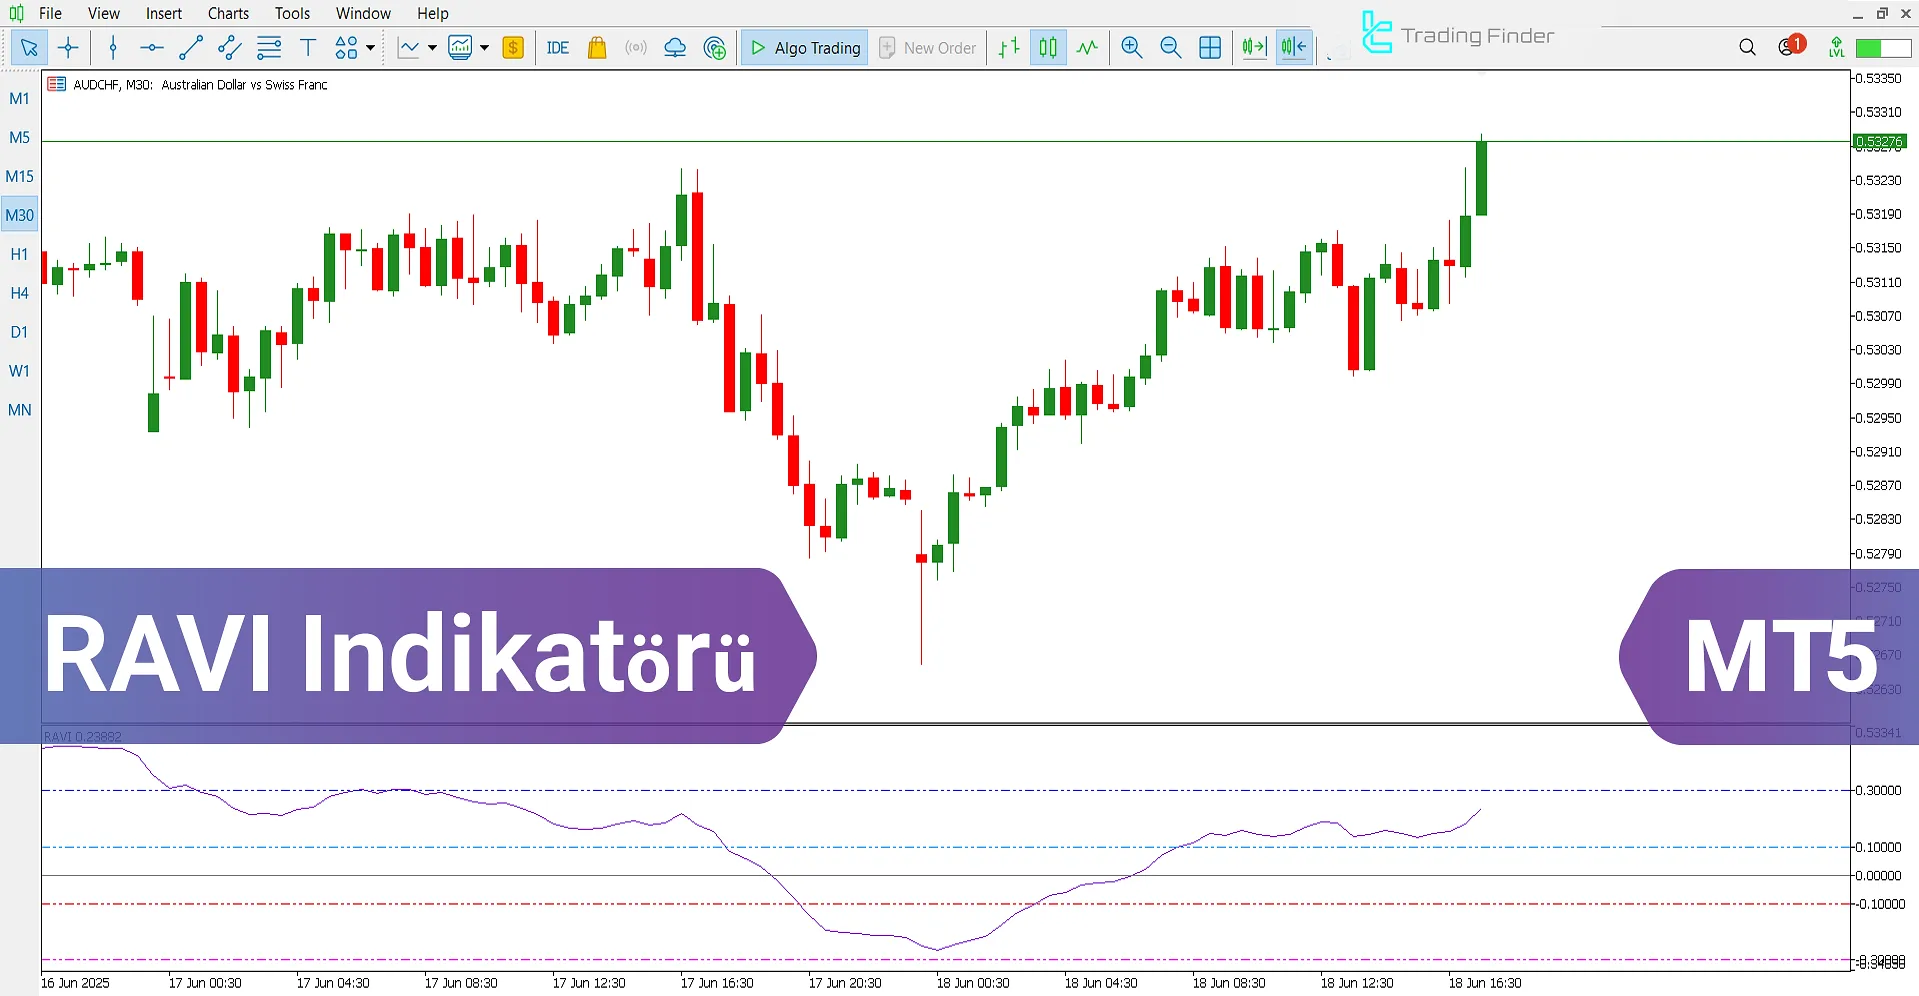Click the MetaTrader app logo icon
1919x996 pixels.
16,13
